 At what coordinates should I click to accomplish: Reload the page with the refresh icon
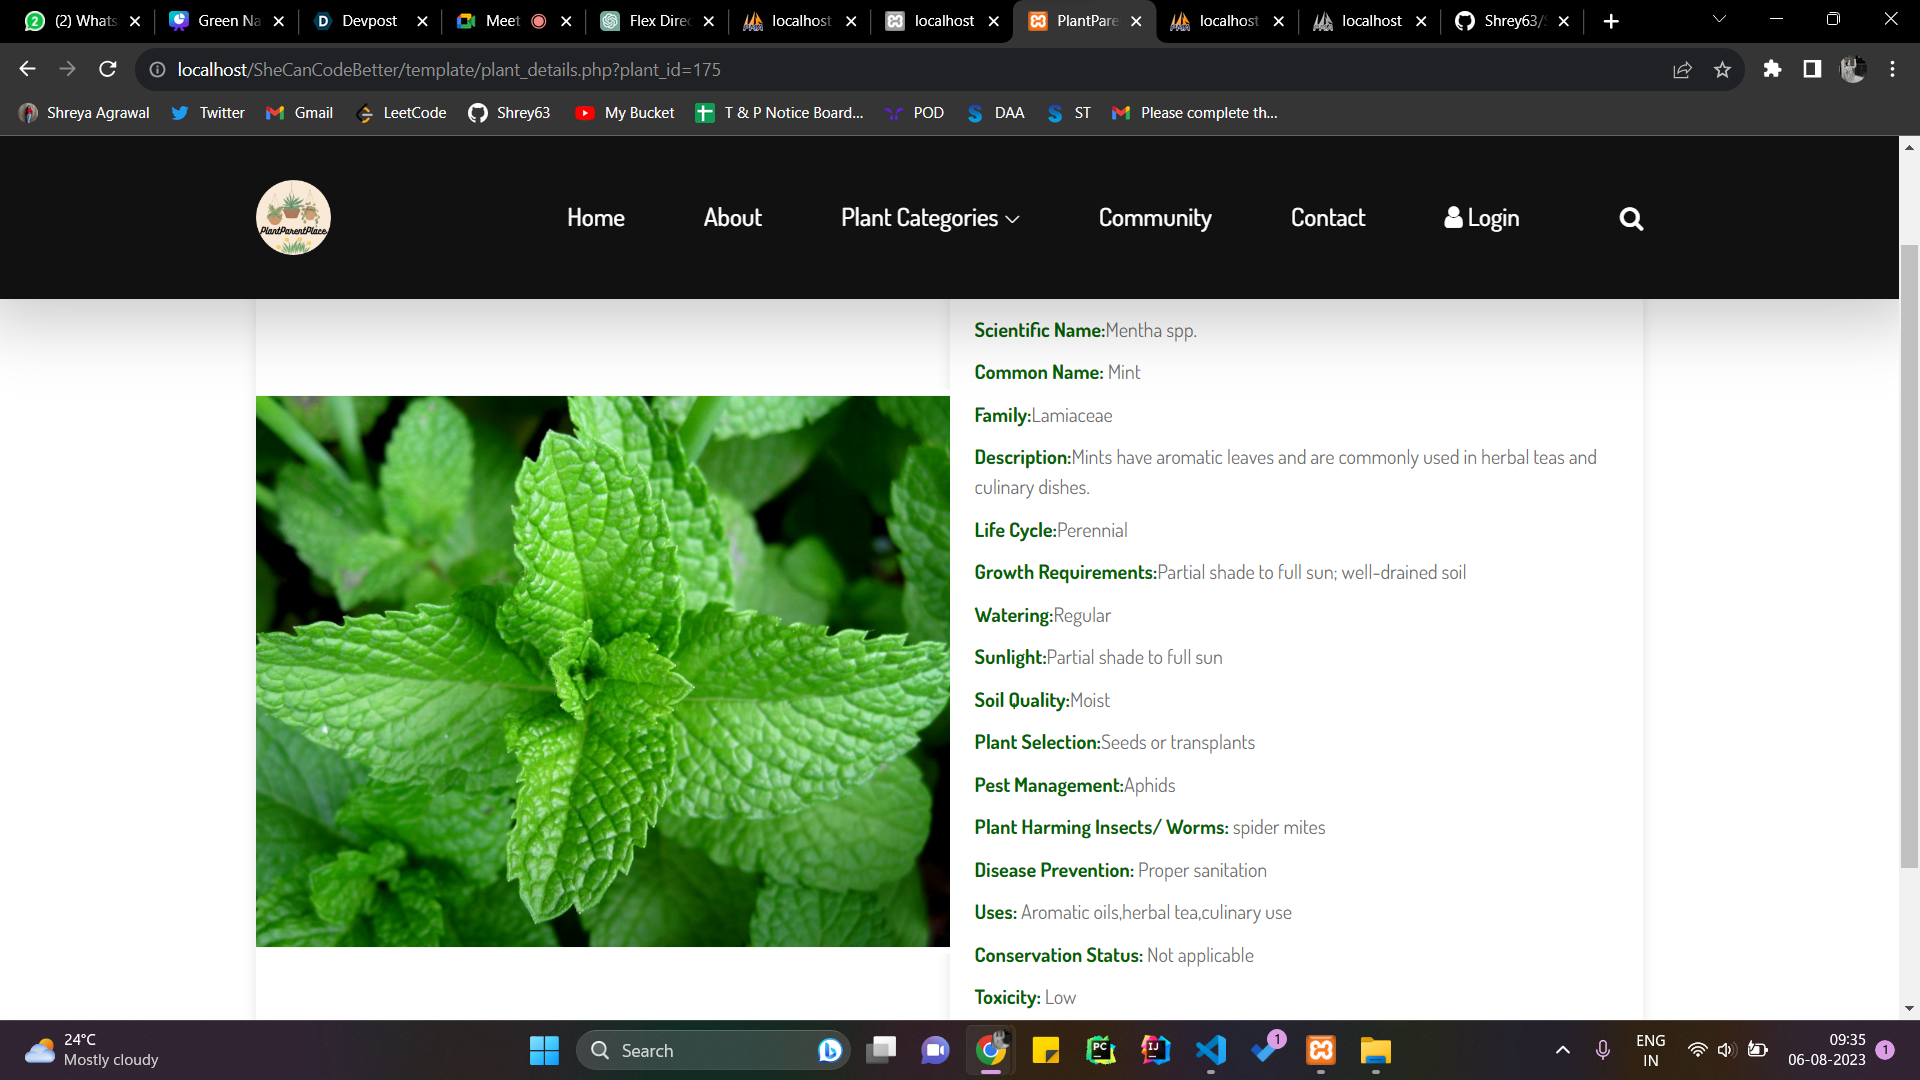tap(108, 69)
